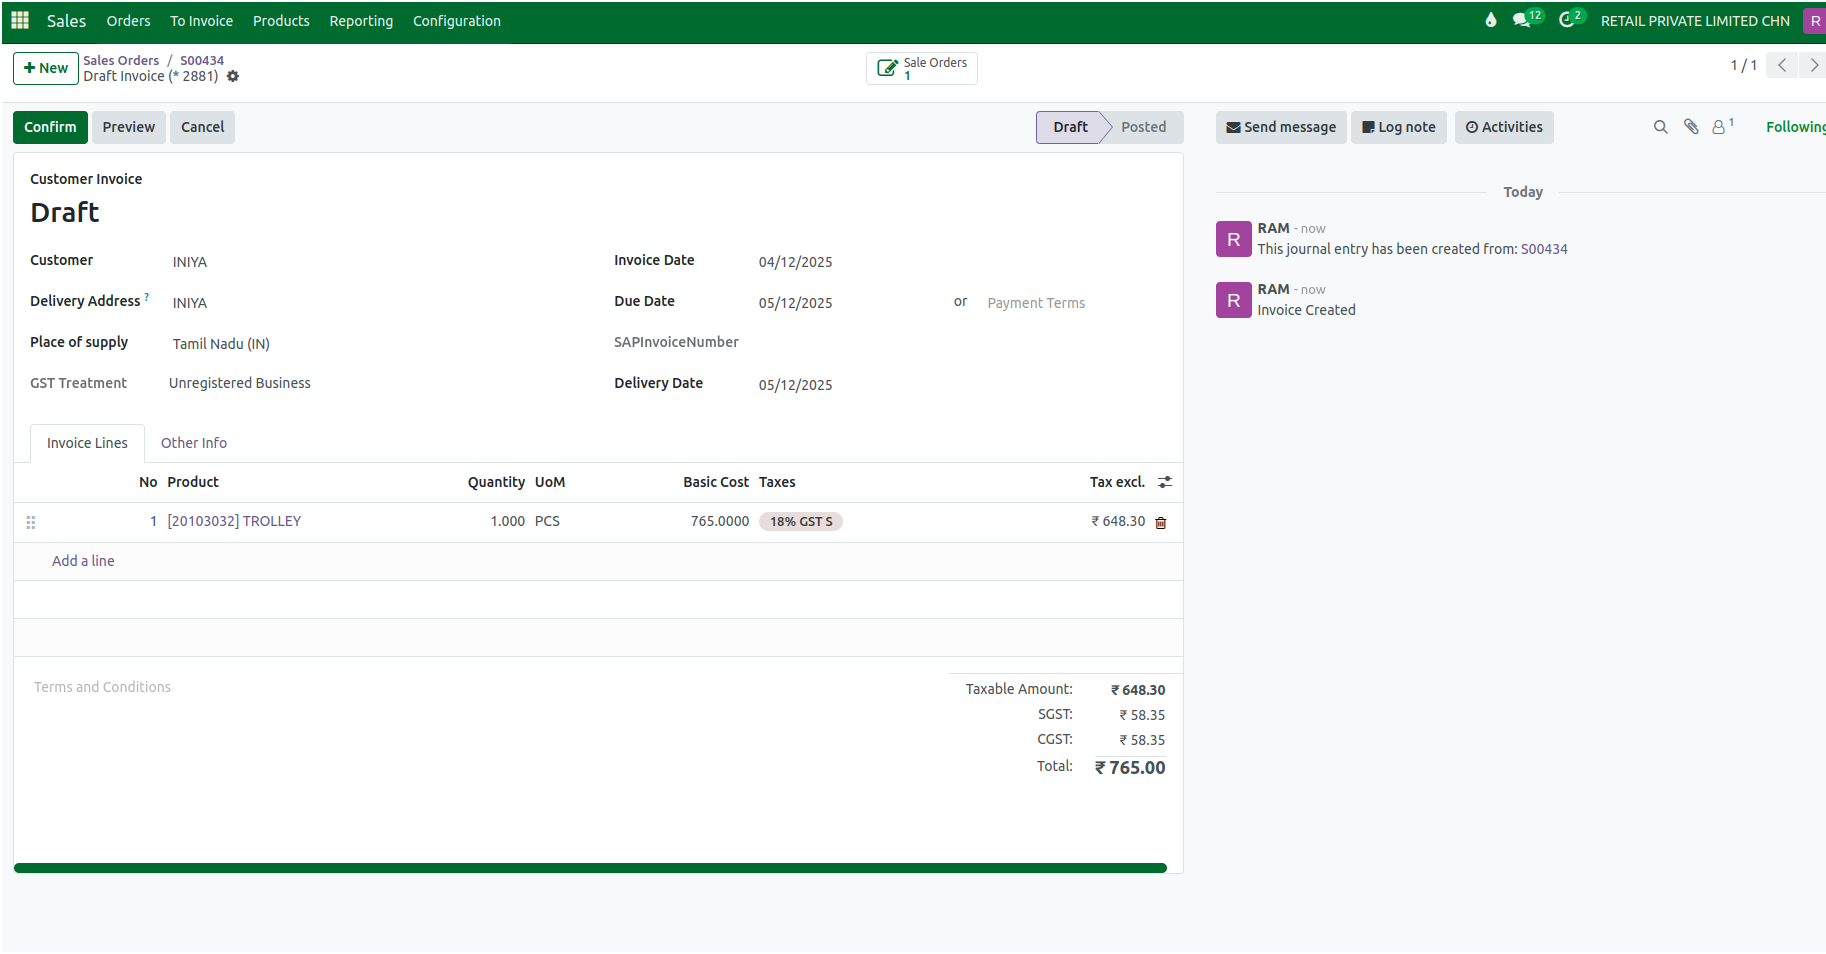Open Discuss conversations from the top bar
This screenshot has height=954, width=1826.
tap(1522, 19)
